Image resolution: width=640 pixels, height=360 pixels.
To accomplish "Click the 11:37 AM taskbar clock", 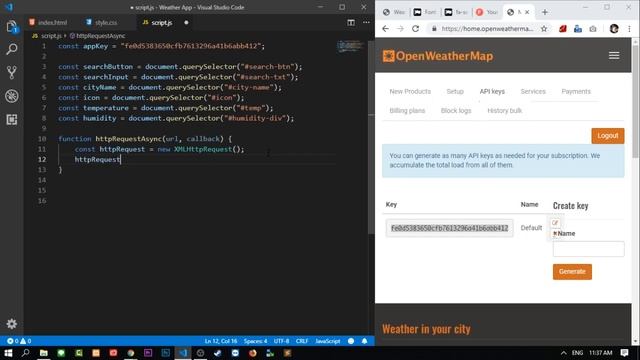I will point(600,353).
